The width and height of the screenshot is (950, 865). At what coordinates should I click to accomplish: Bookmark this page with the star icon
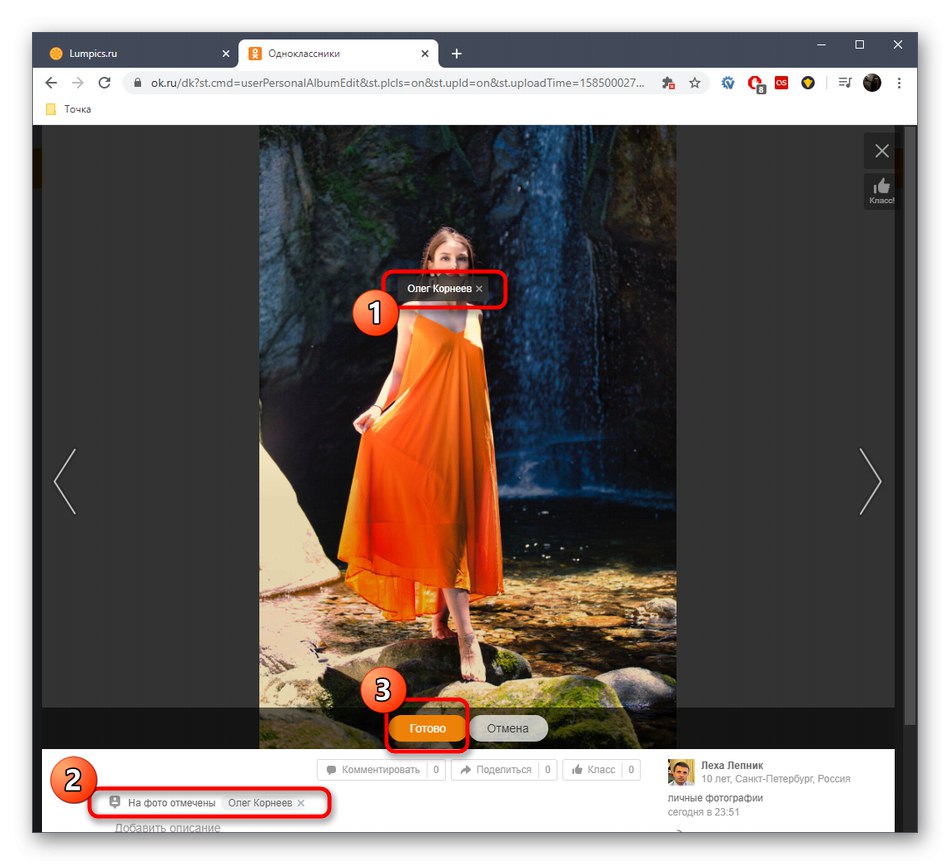pyautogui.click(x=695, y=83)
